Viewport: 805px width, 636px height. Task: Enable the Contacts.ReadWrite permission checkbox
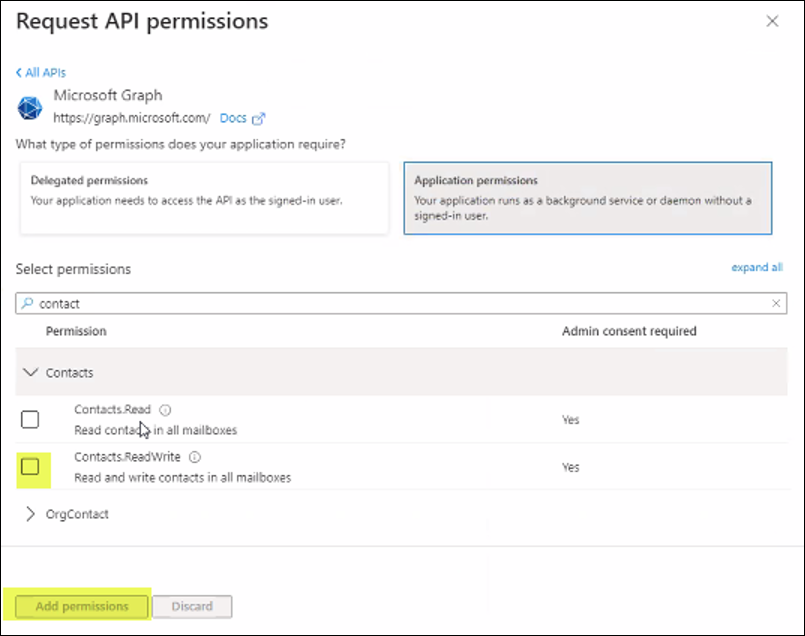30,467
